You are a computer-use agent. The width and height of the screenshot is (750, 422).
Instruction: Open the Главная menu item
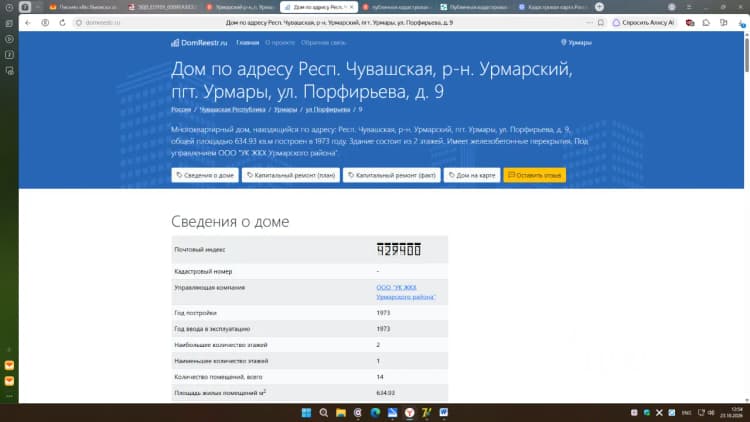pos(247,43)
